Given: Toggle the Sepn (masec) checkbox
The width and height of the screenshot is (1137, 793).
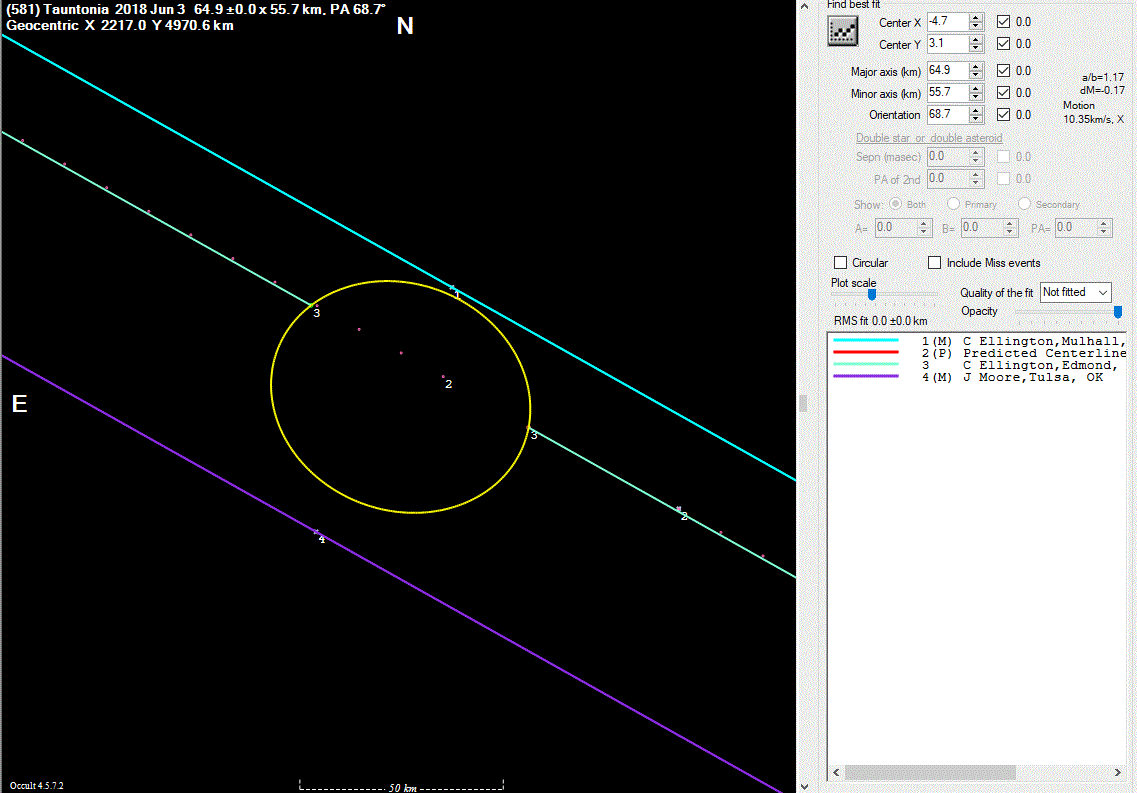Looking at the screenshot, I should (1004, 157).
